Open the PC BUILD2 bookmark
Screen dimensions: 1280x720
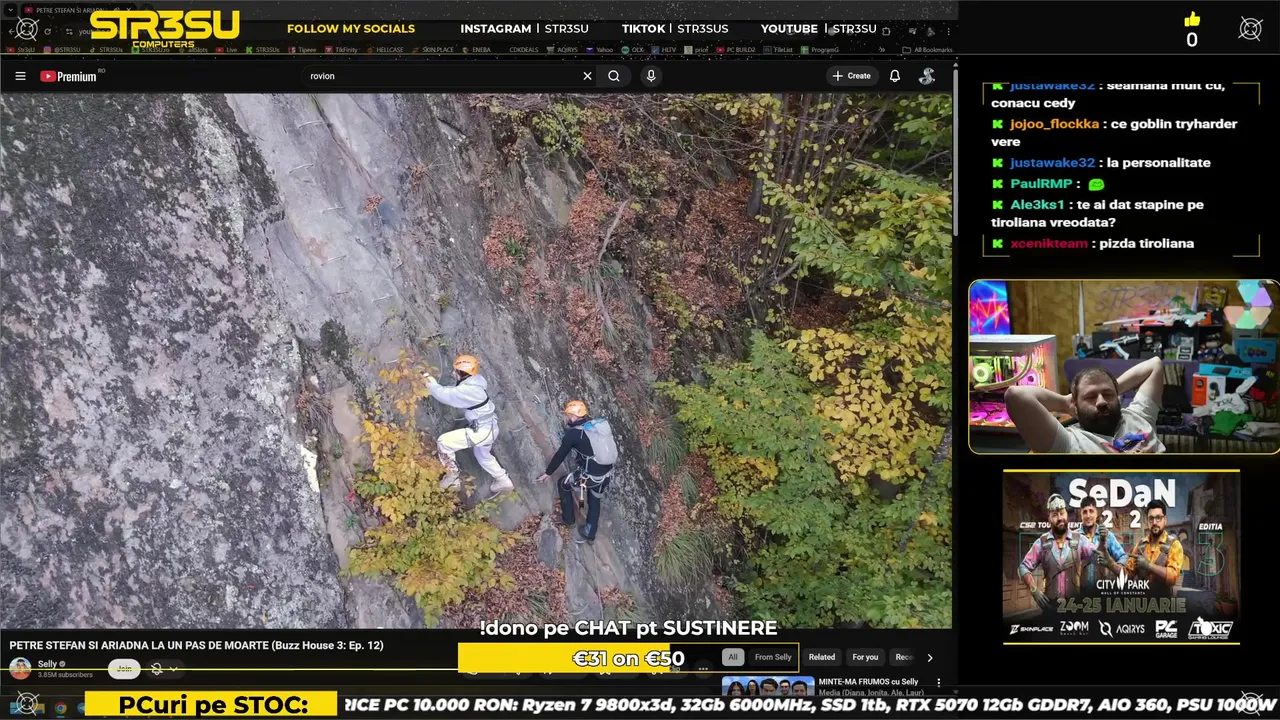(x=737, y=50)
